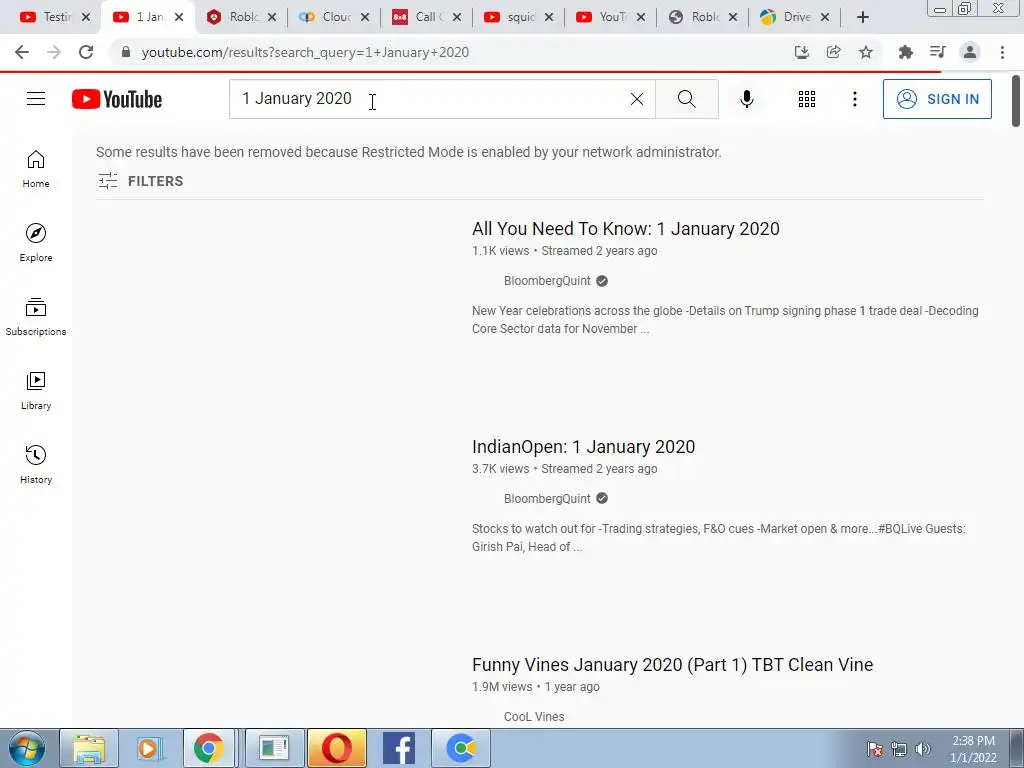The image size is (1024, 768).
Task: Go back with the browser back arrow
Action: [22, 52]
